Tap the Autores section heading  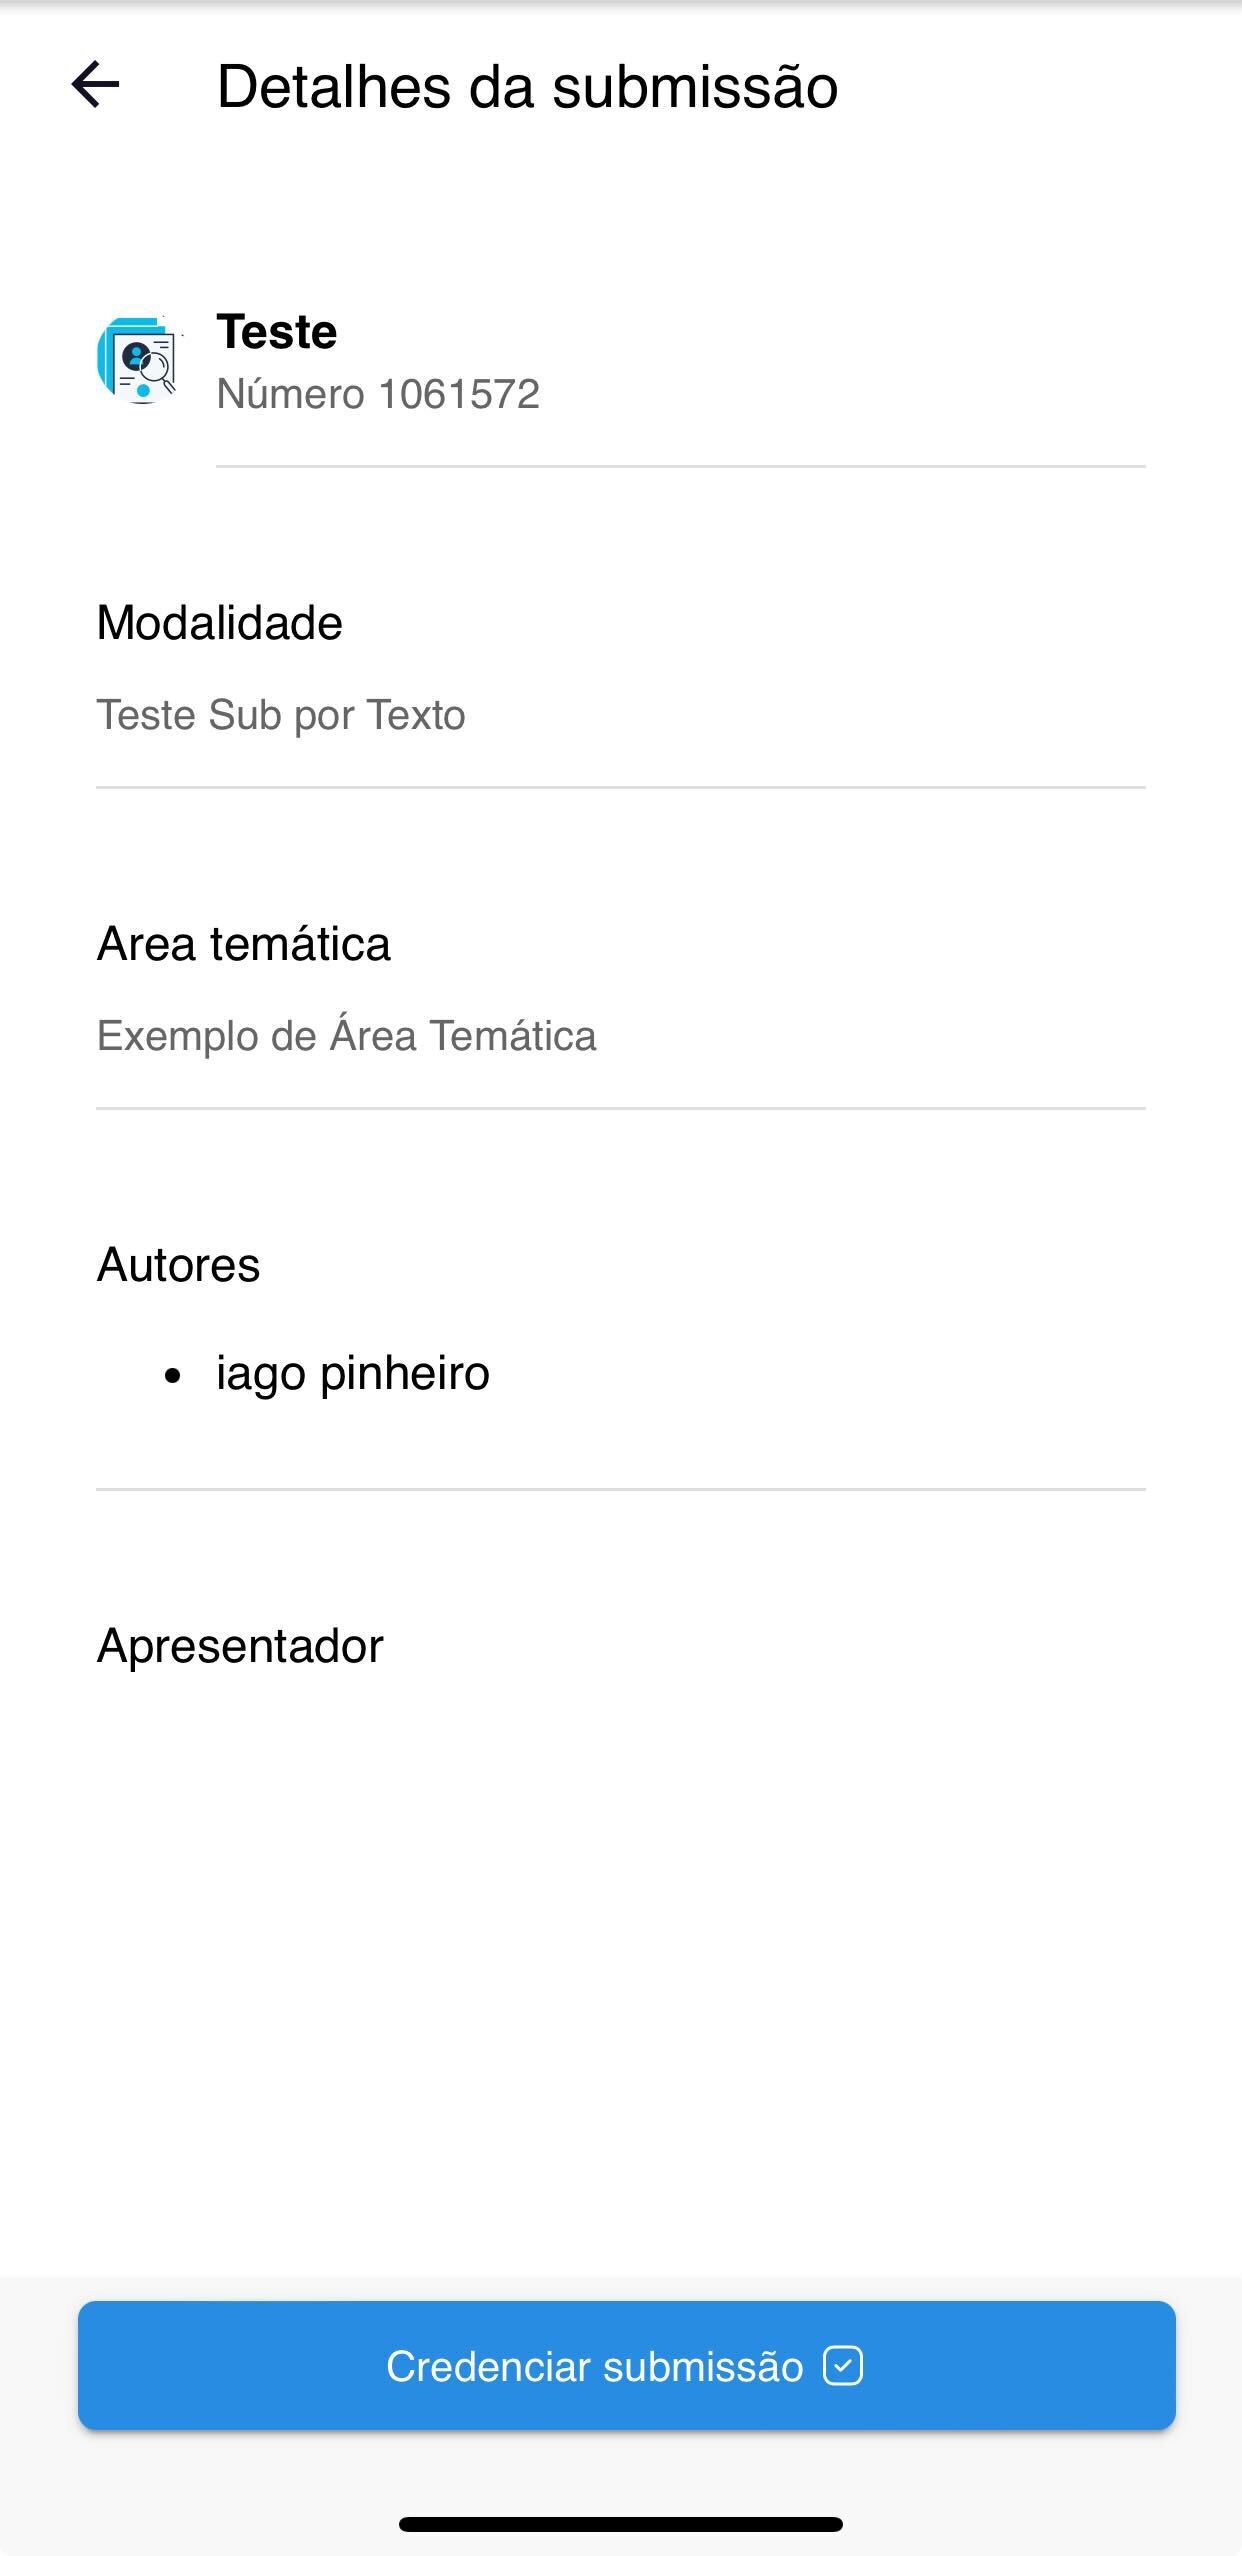[178, 1265]
